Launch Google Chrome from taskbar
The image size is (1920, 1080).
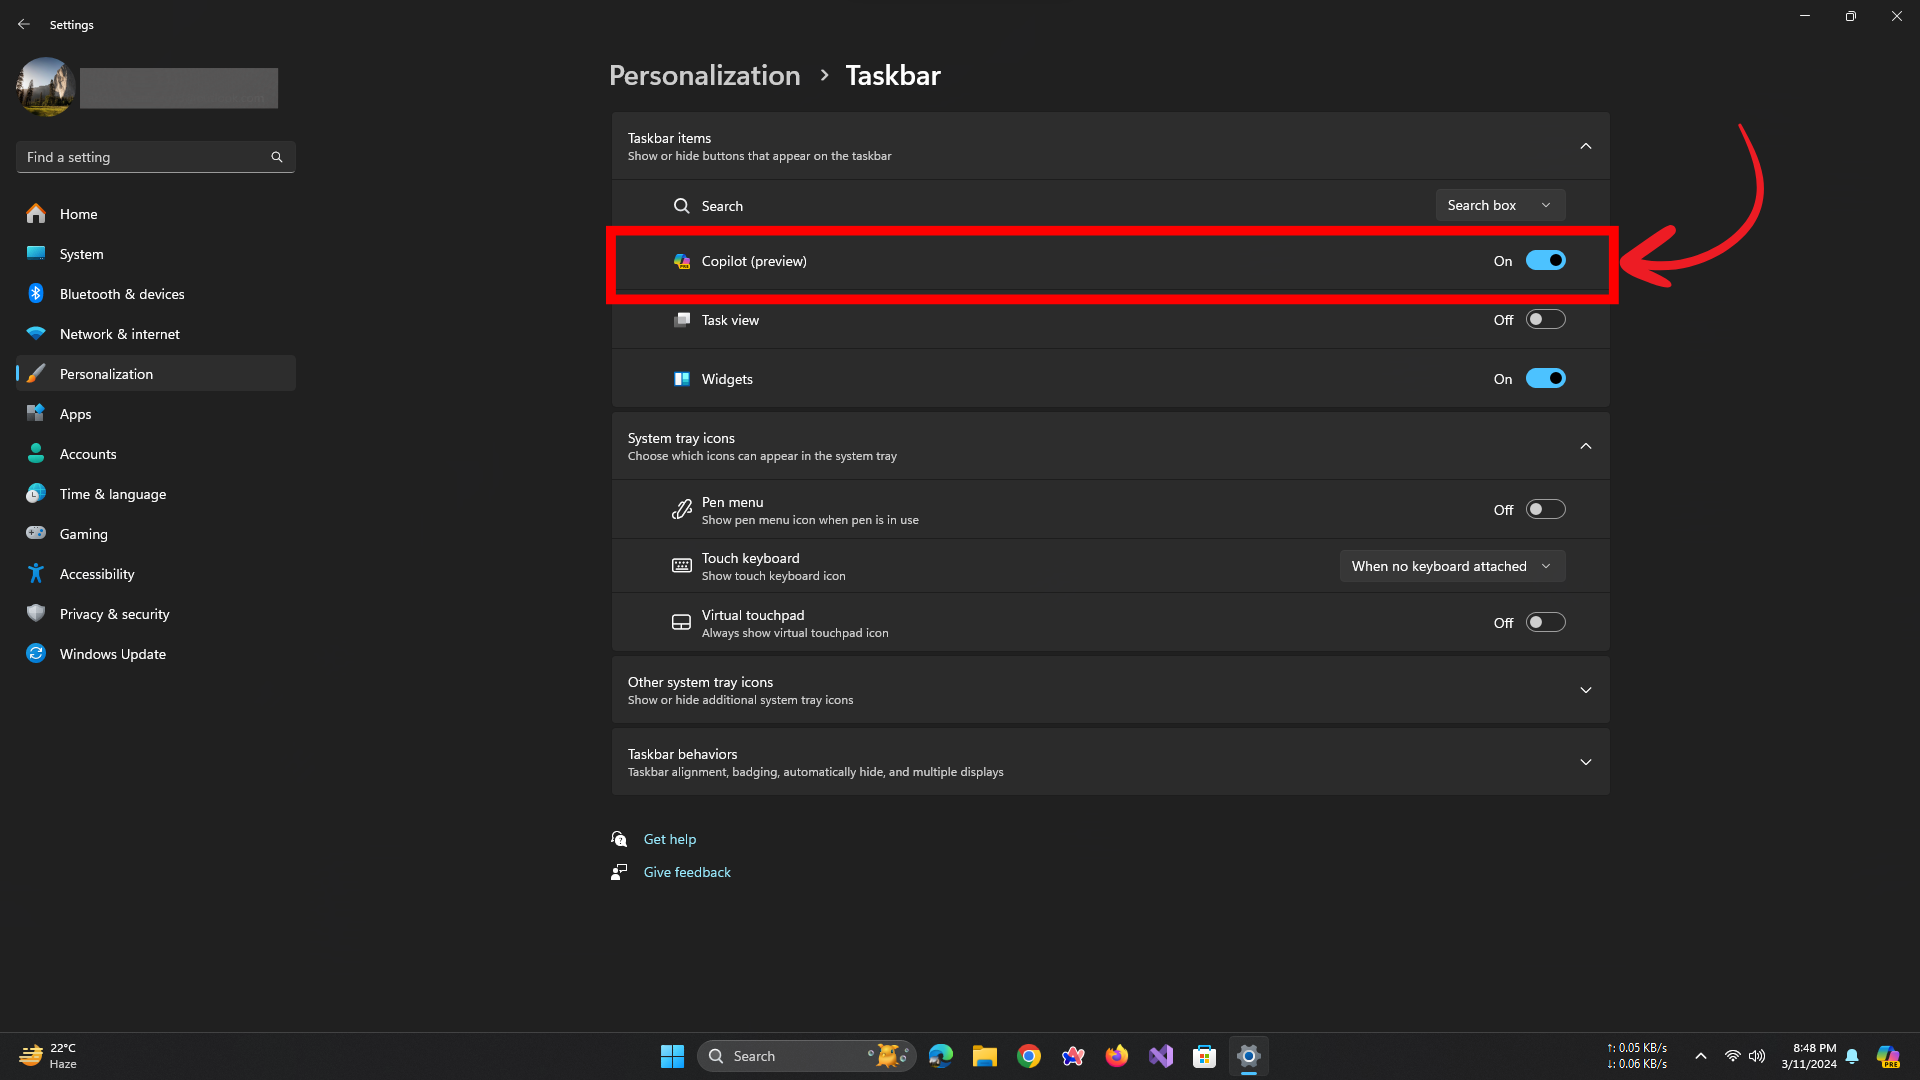pyautogui.click(x=1028, y=1056)
